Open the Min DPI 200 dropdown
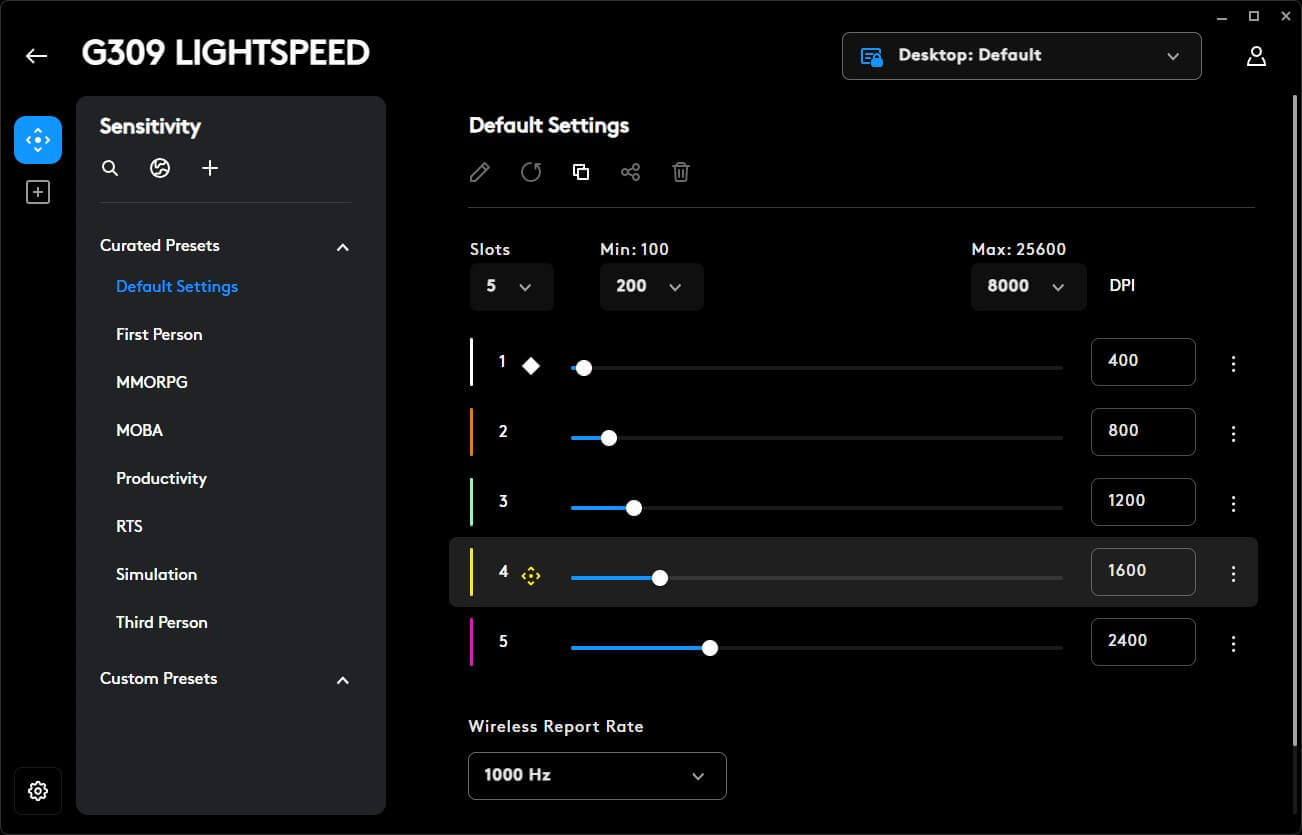Image resolution: width=1302 pixels, height=835 pixels. [x=651, y=287]
